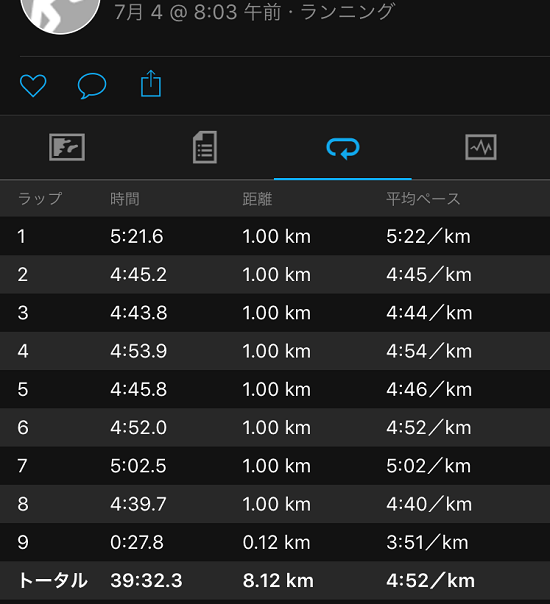Select lap 1 row with 5:21.6
The image size is (550, 604).
(x=275, y=236)
